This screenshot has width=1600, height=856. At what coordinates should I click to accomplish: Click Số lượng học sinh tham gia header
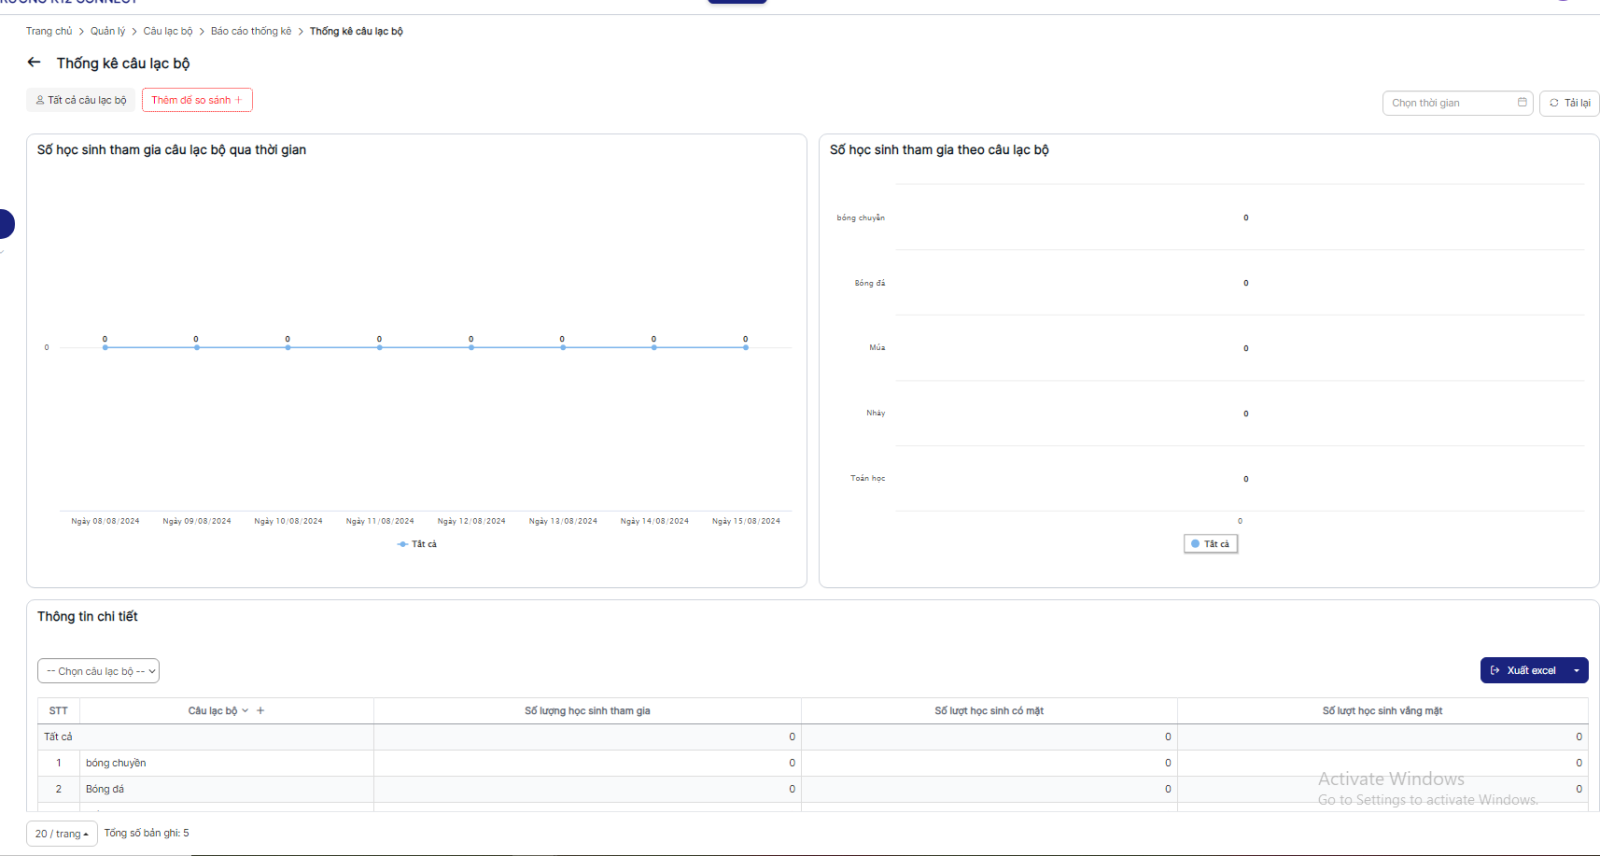coord(587,711)
